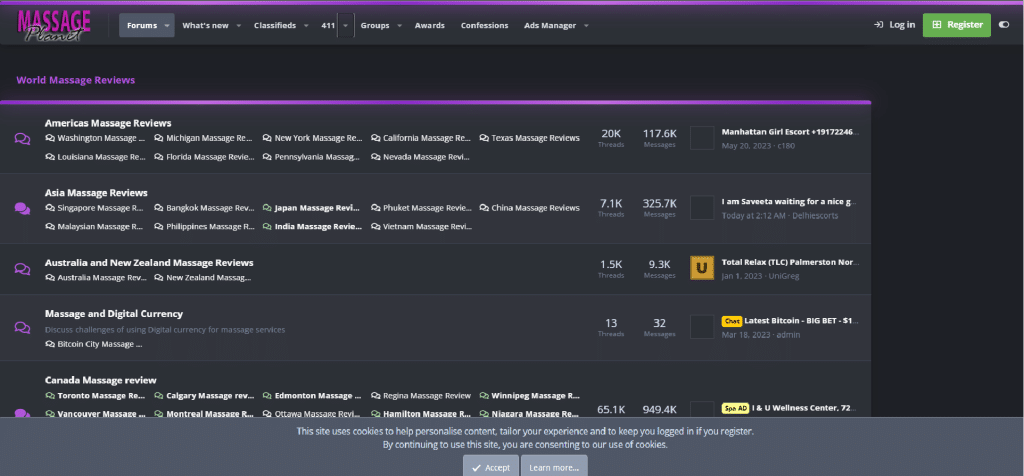
Task: Click the Calgary Massage subforum icon
Action: tap(159, 396)
